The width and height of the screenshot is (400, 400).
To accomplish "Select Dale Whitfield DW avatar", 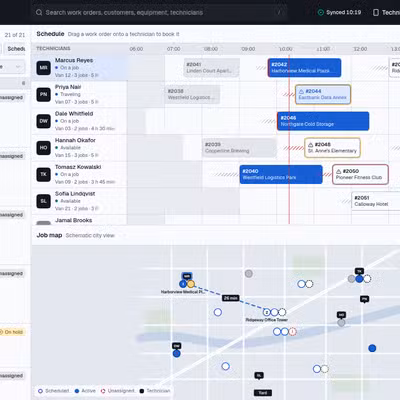I will coord(44,121).
